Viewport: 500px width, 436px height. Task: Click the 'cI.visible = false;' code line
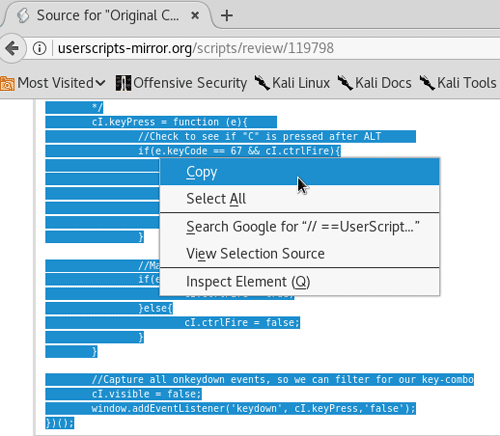[146, 394]
